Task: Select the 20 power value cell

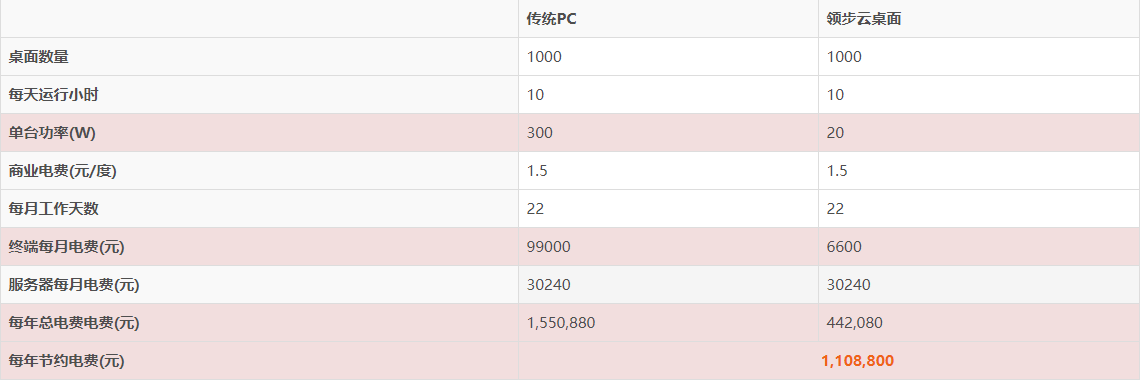Action: (835, 133)
